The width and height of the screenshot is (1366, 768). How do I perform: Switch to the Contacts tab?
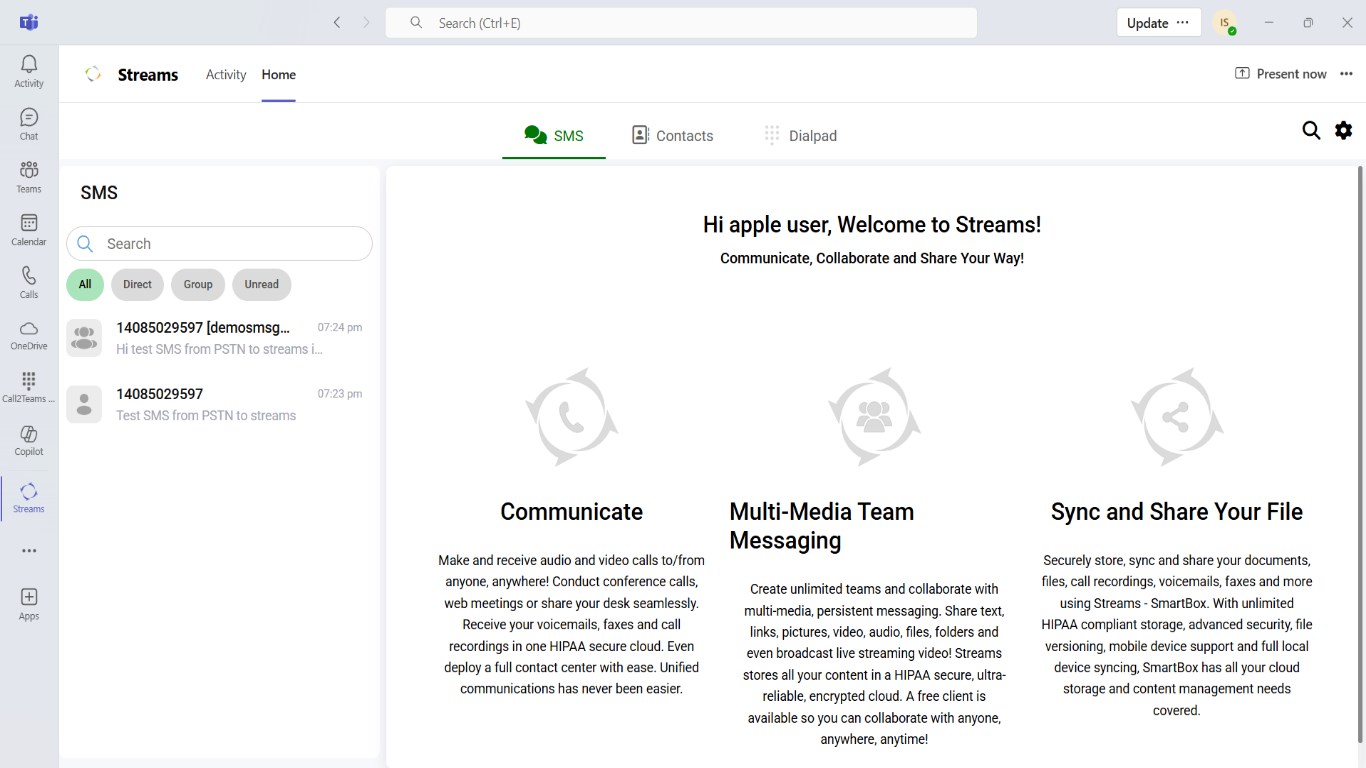point(672,136)
